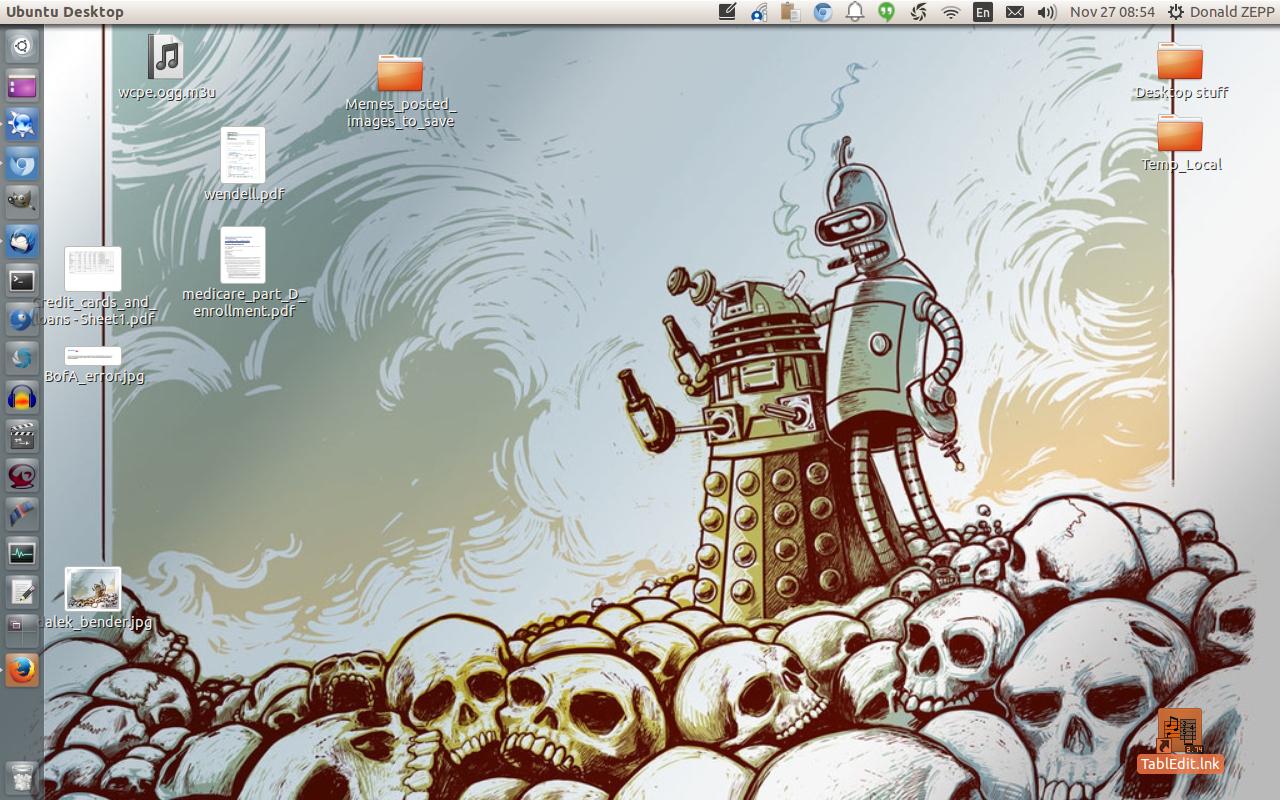This screenshot has width=1280, height=800.
Task: Open the clipboard manager indicator
Action: pos(791,12)
